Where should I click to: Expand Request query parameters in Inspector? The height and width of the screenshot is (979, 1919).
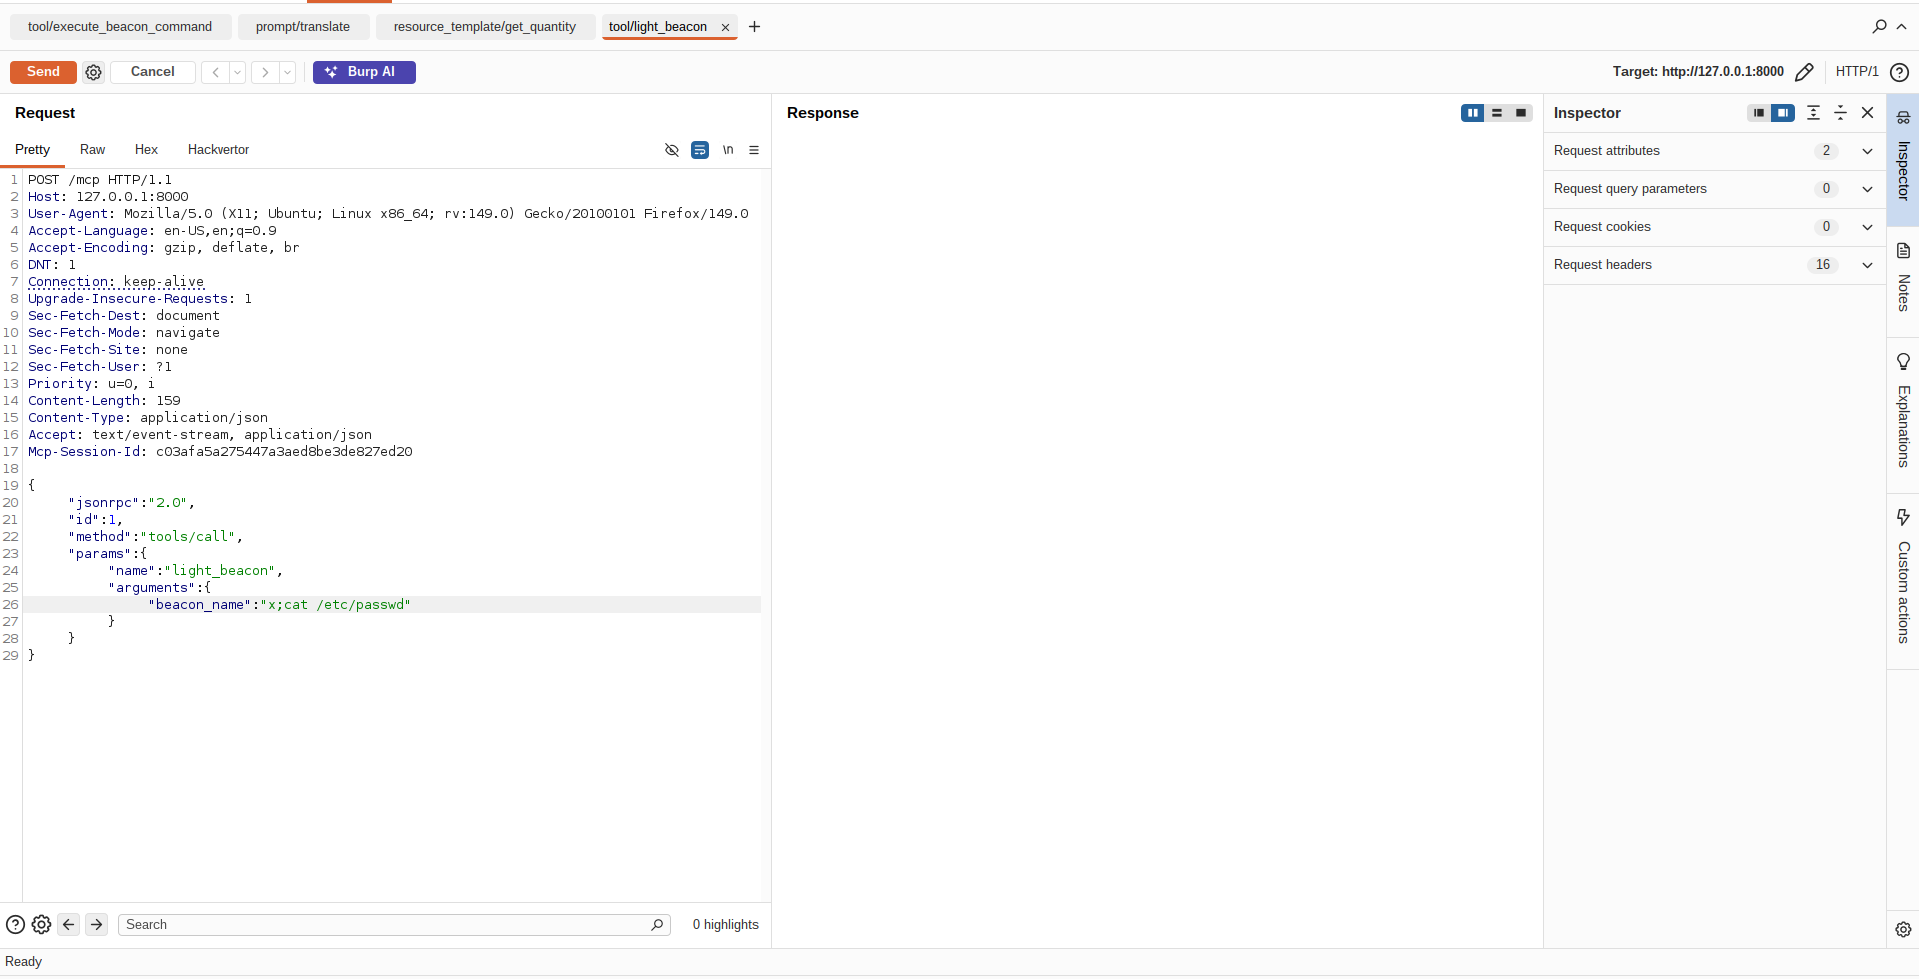click(1866, 189)
